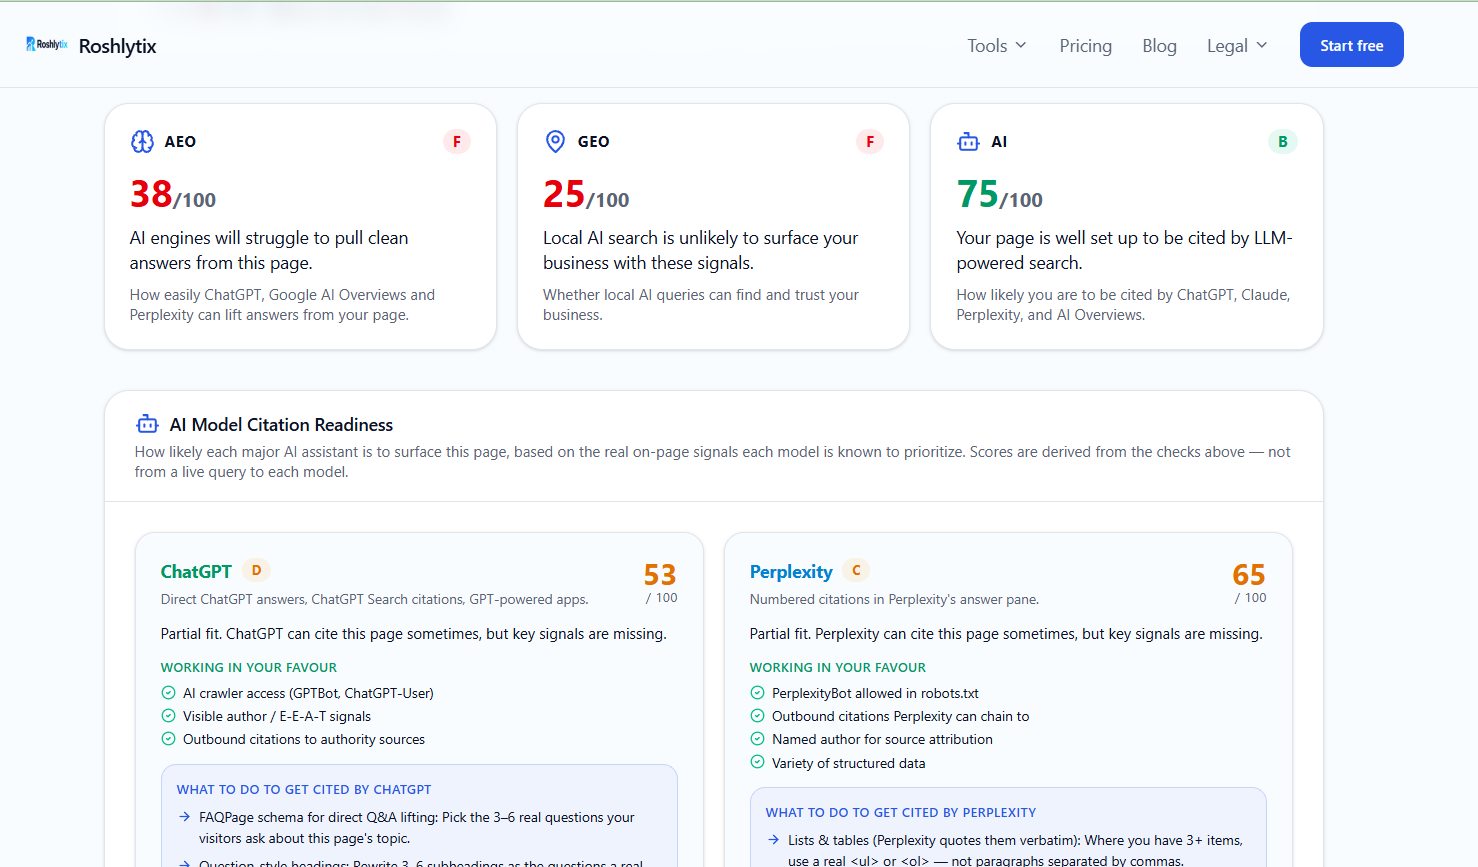The height and width of the screenshot is (867, 1478).
Task: Click the GEO location pin icon
Action: pyautogui.click(x=555, y=141)
